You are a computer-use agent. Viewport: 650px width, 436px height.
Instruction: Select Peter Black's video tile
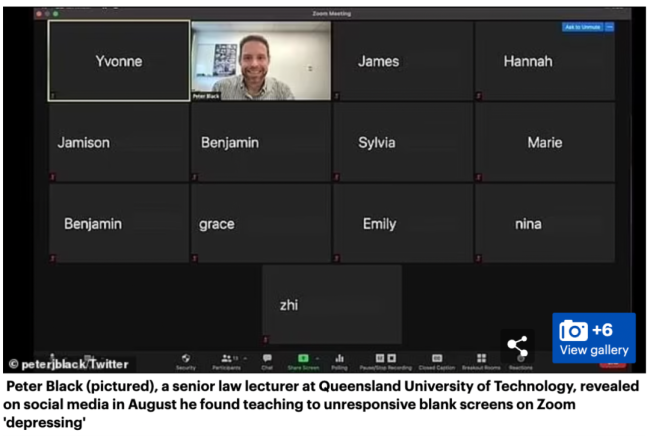coord(261,61)
